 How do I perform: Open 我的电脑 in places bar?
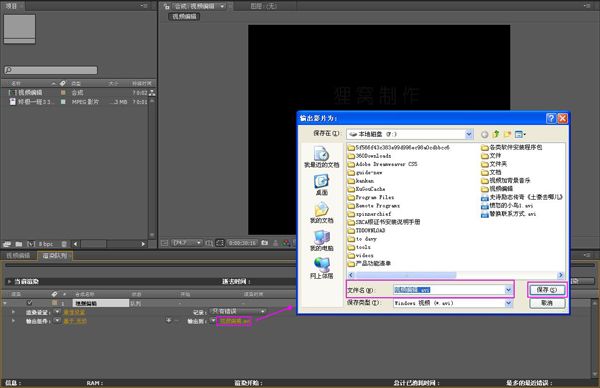(321, 241)
